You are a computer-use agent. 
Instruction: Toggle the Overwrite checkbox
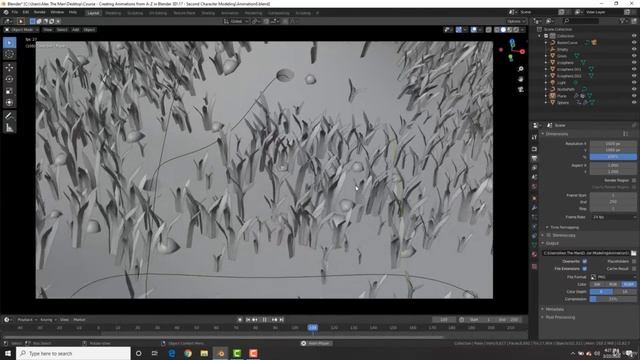tap(584, 261)
